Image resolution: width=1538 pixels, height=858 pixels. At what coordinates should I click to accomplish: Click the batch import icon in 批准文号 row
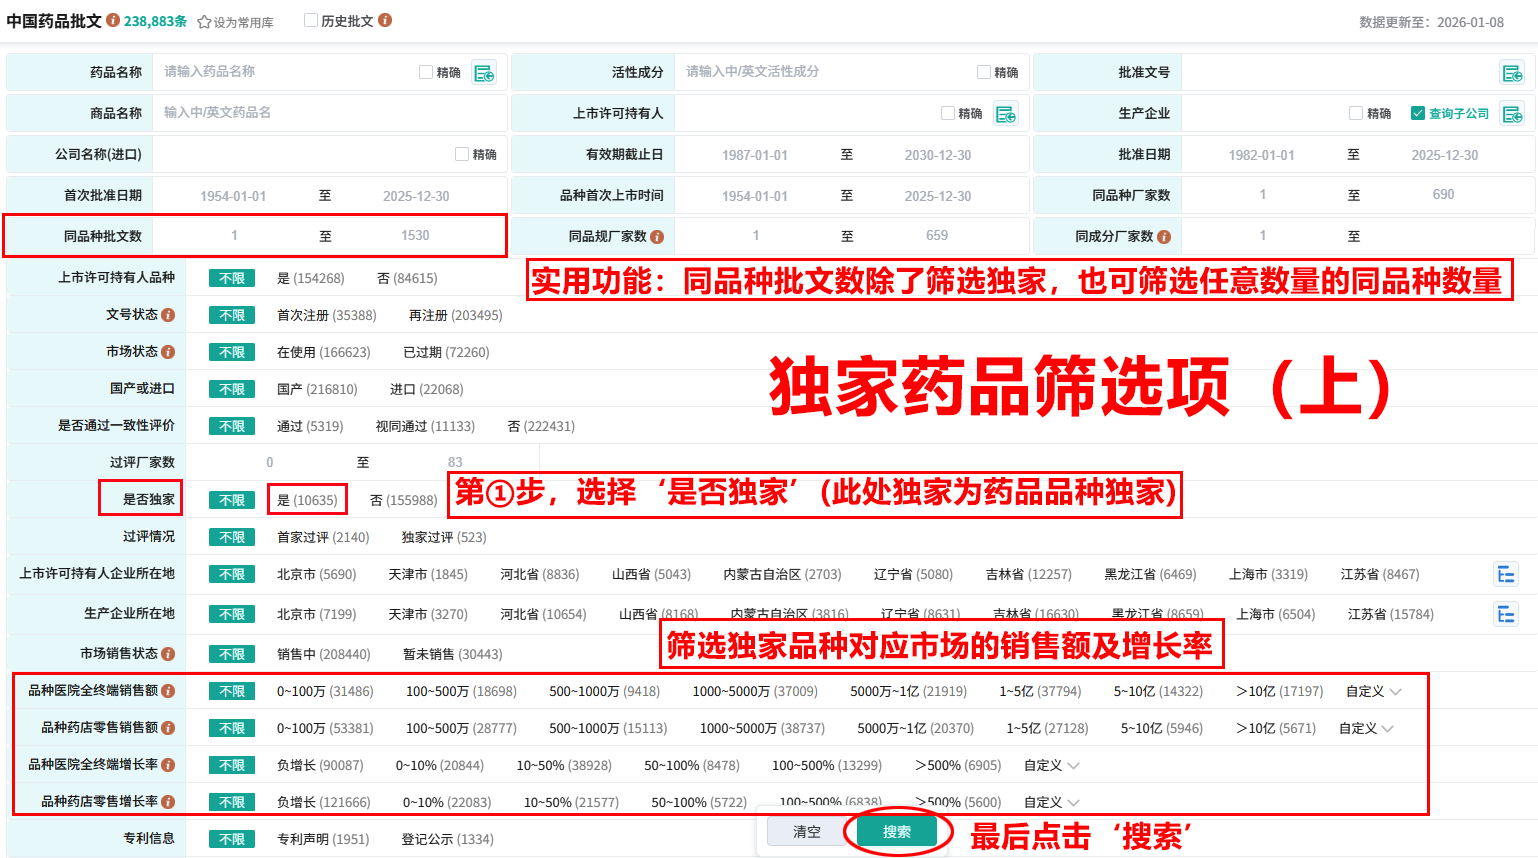1511,73
